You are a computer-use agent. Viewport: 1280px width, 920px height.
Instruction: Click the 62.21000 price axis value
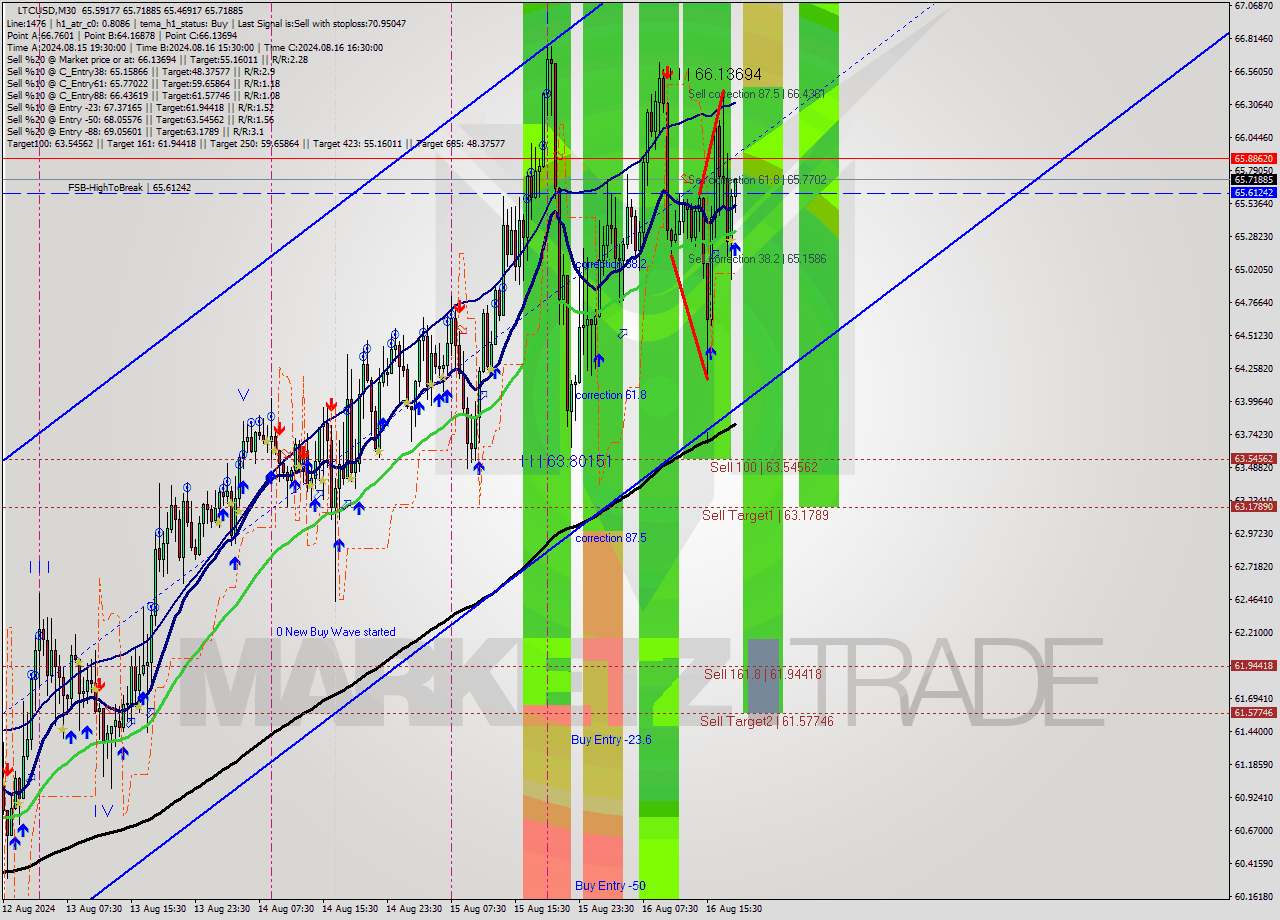click(1254, 633)
